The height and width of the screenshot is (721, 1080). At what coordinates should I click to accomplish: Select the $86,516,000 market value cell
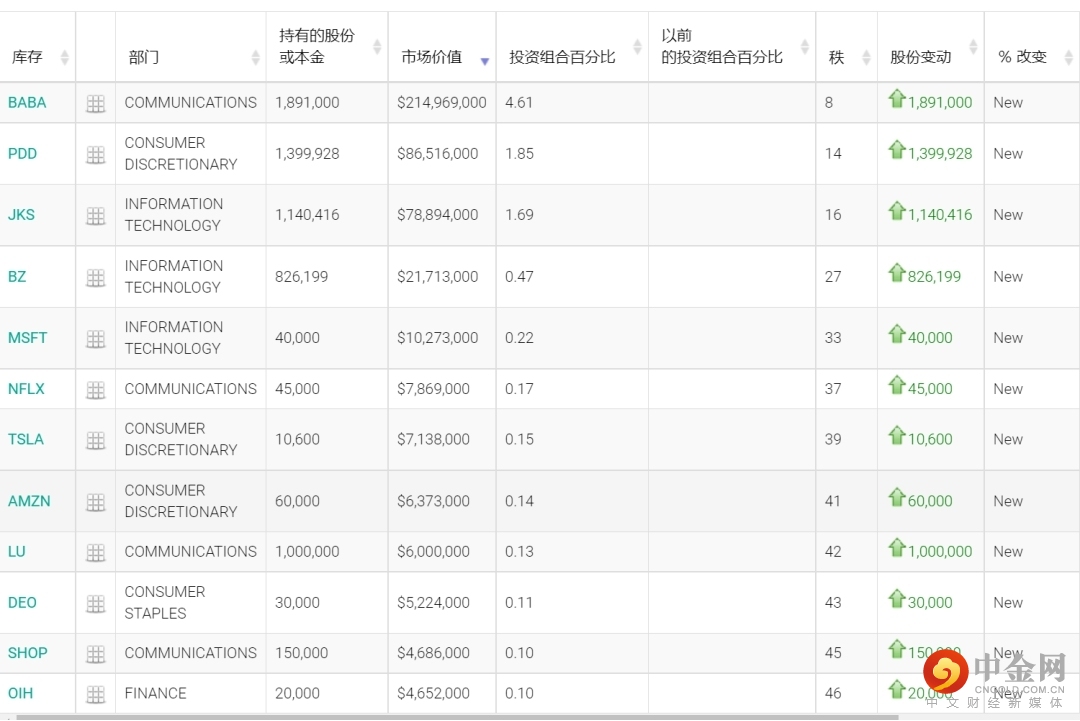coord(442,154)
